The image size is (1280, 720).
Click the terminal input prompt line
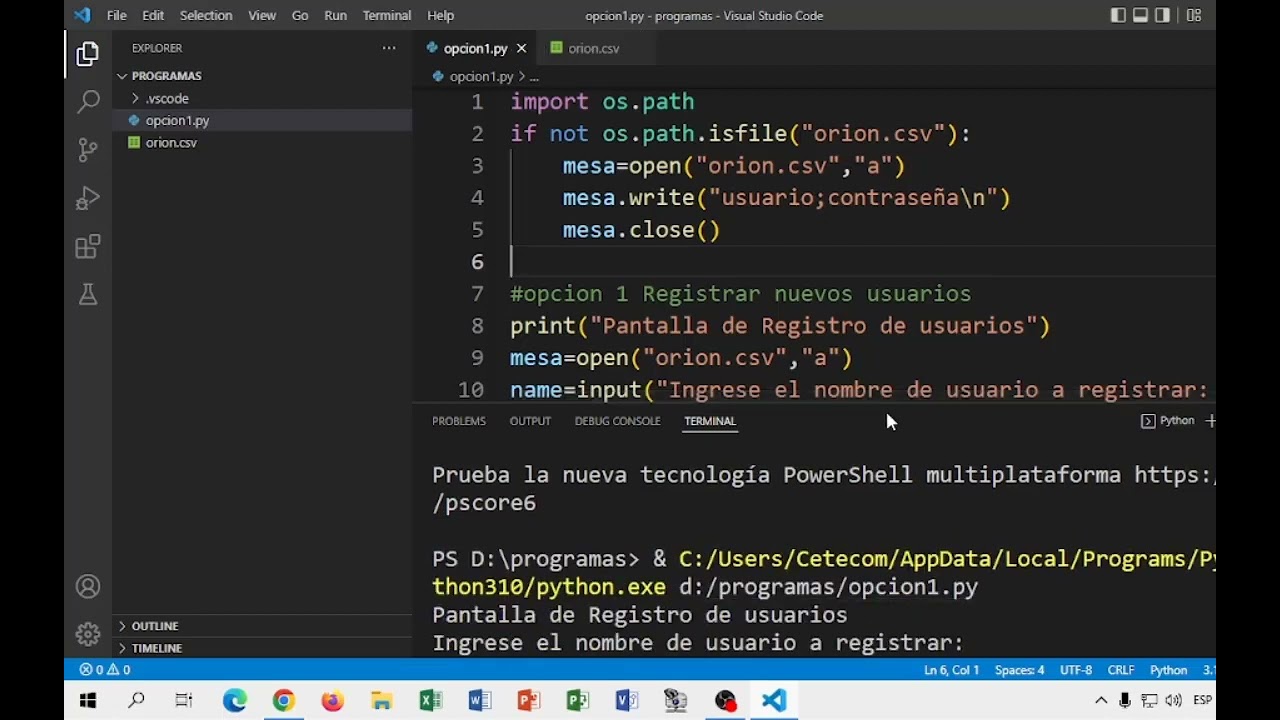tap(698, 643)
